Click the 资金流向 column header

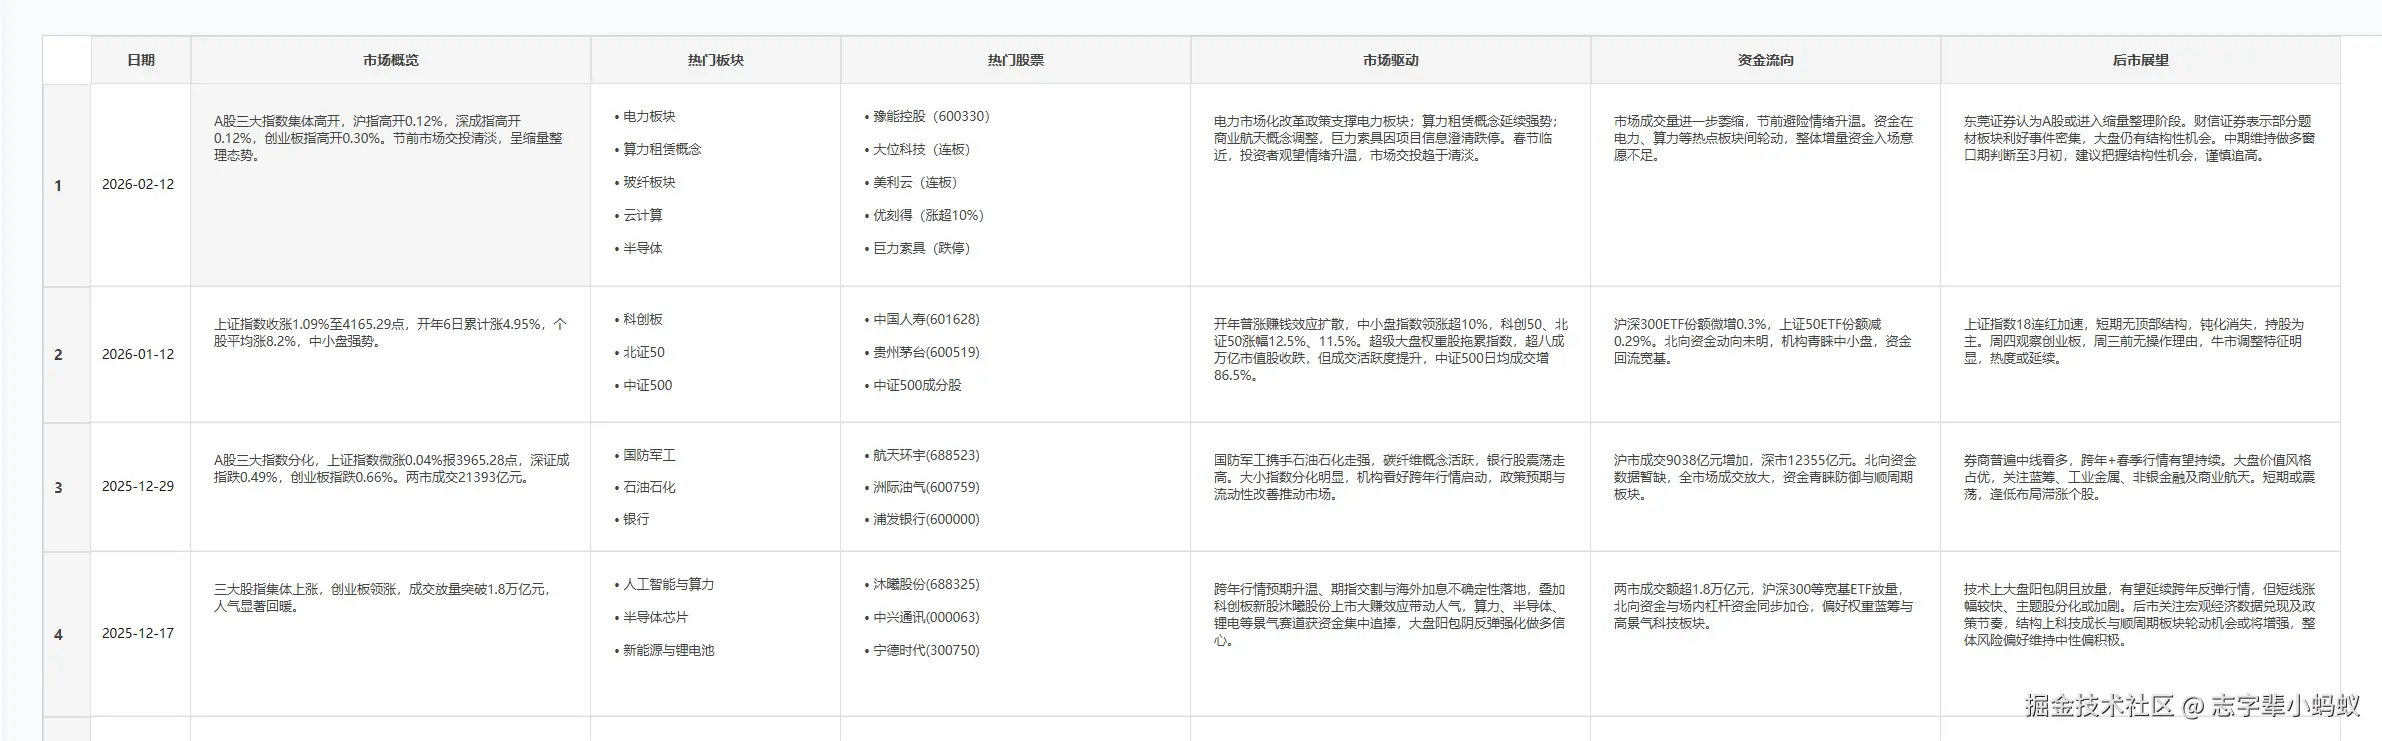[x=1766, y=60]
